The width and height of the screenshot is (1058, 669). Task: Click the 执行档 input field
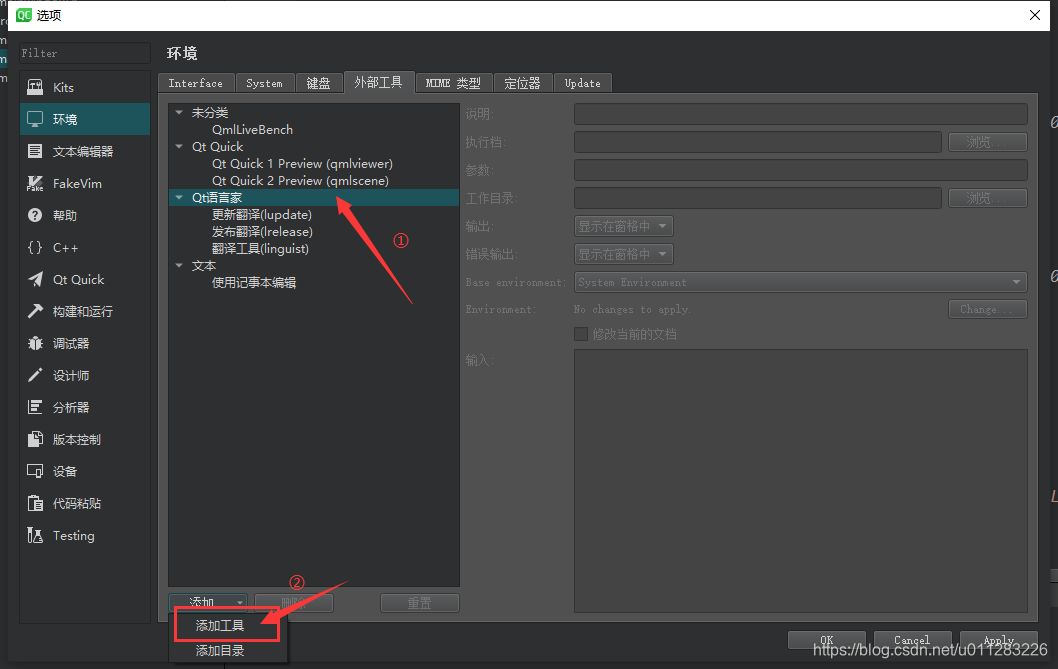click(758, 142)
